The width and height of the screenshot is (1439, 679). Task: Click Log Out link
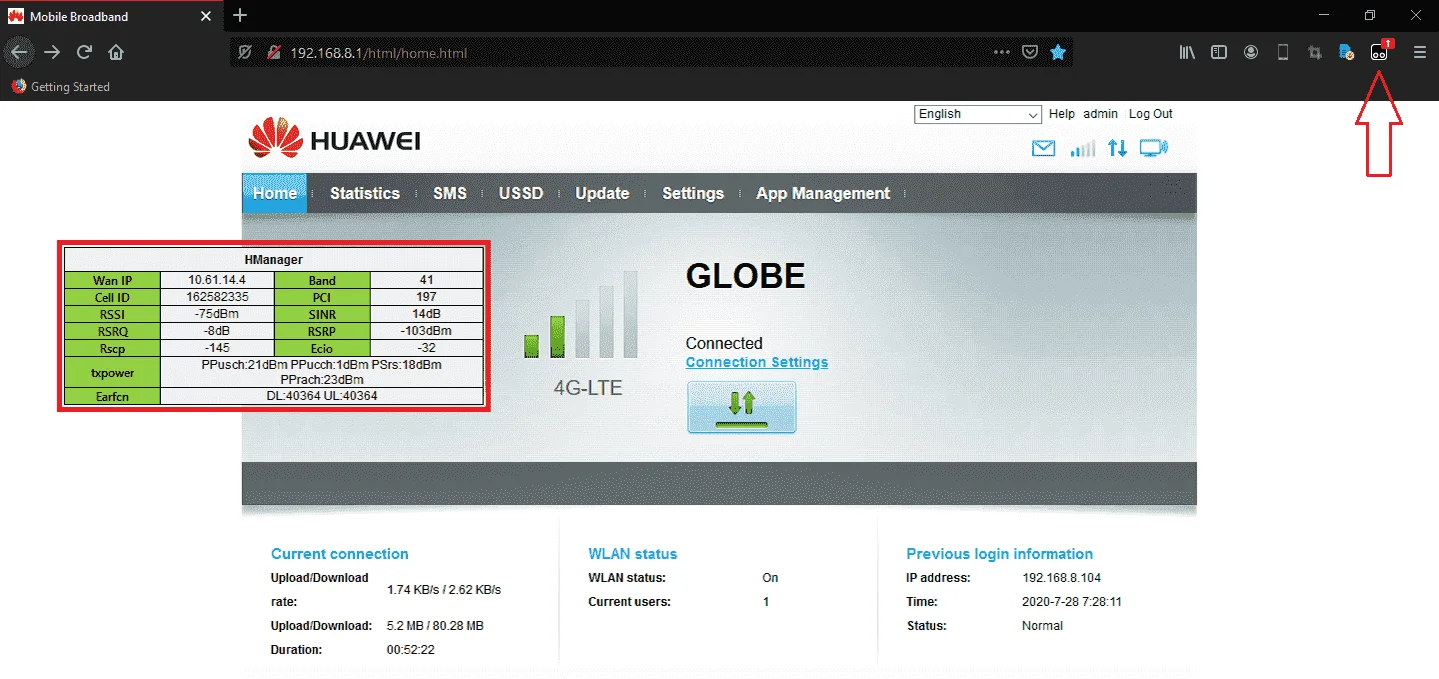tap(1151, 114)
